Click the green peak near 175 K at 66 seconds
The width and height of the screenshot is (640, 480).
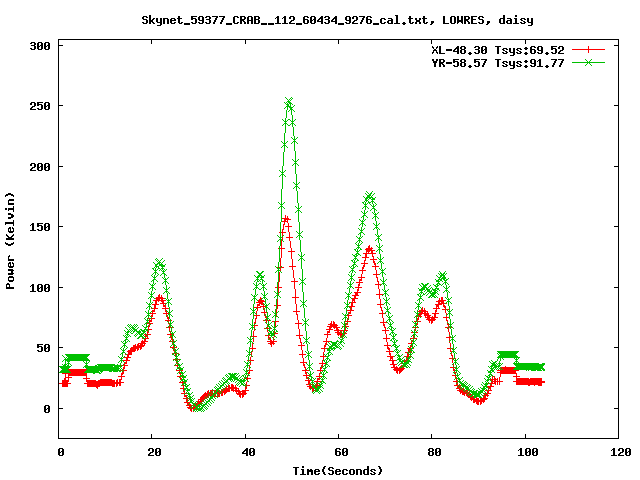[369, 196]
